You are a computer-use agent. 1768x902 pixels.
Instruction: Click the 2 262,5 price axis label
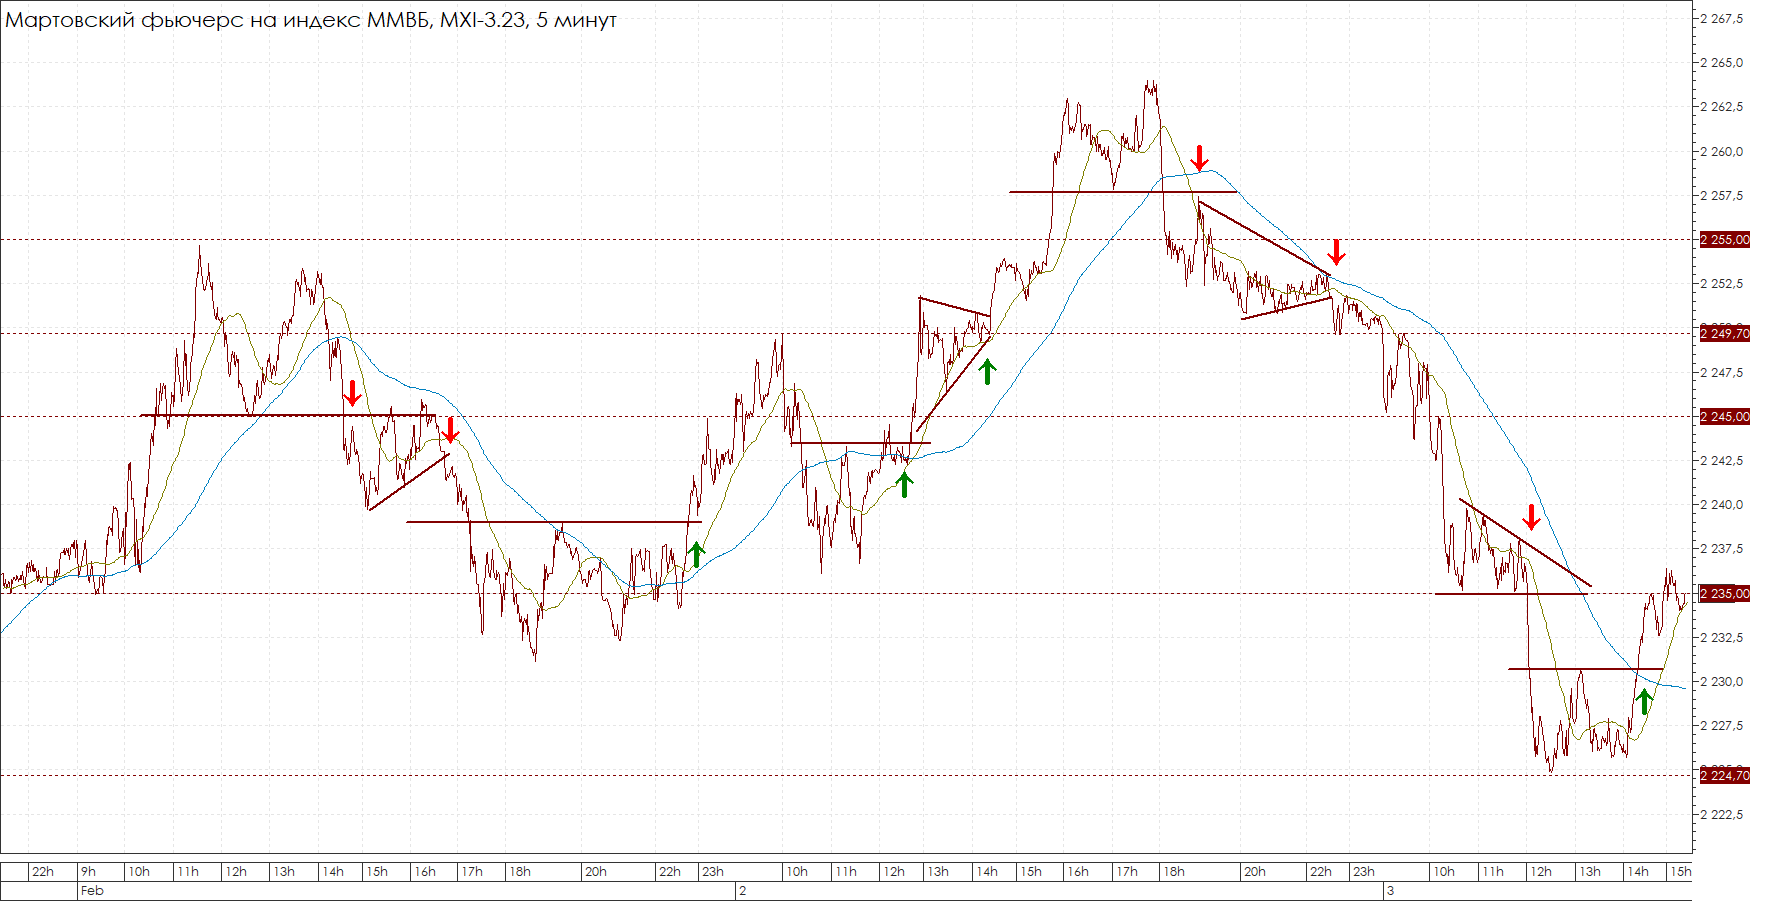click(1721, 107)
